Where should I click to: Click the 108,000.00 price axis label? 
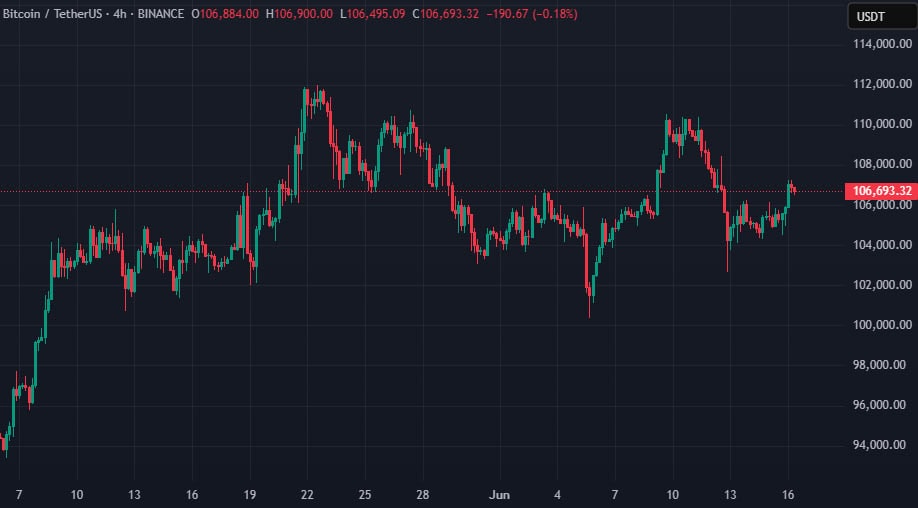pyautogui.click(x=882, y=164)
